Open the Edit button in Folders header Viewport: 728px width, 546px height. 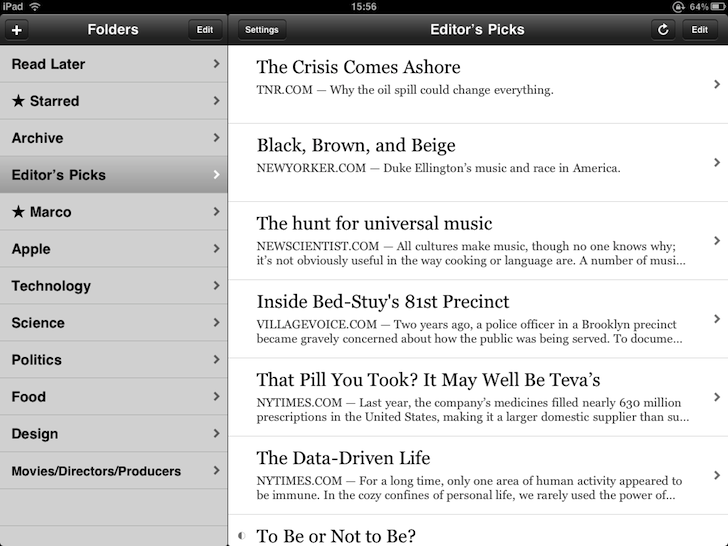coord(205,30)
